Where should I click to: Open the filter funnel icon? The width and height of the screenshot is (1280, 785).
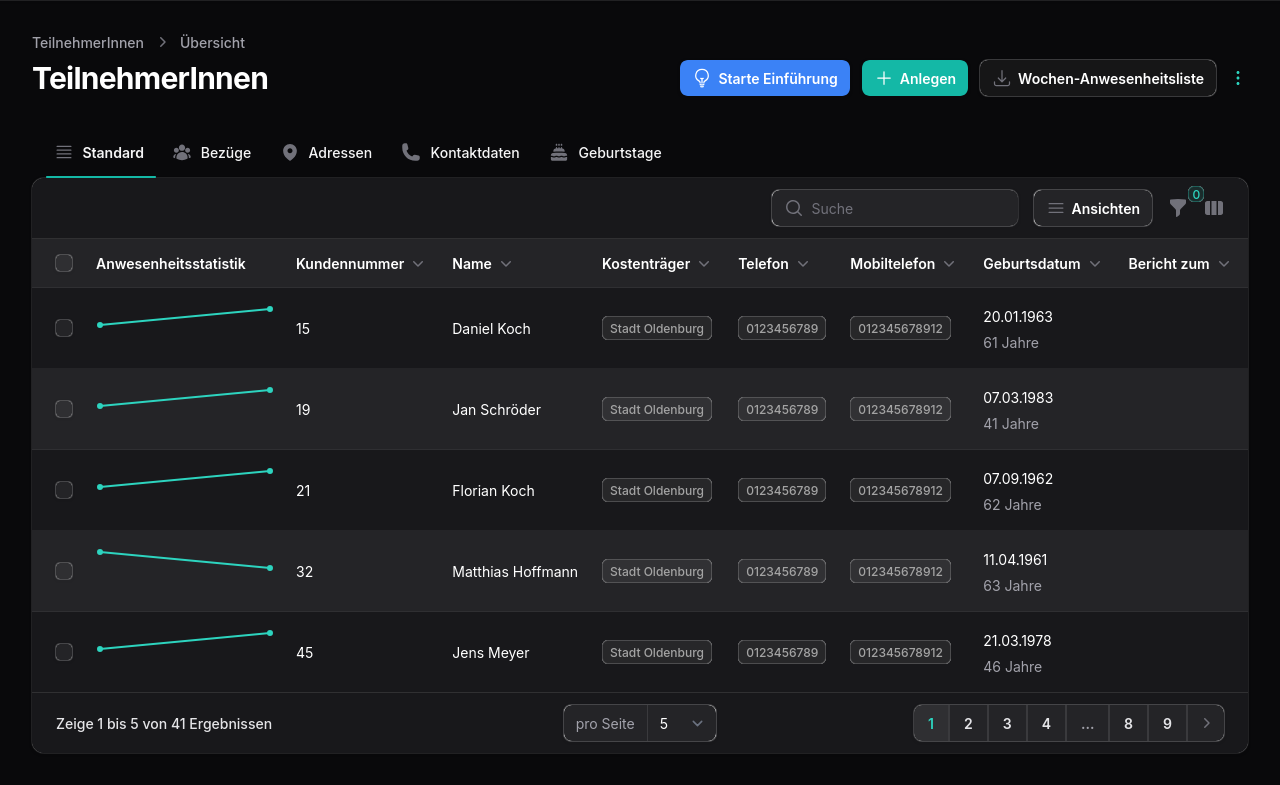tap(1178, 208)
